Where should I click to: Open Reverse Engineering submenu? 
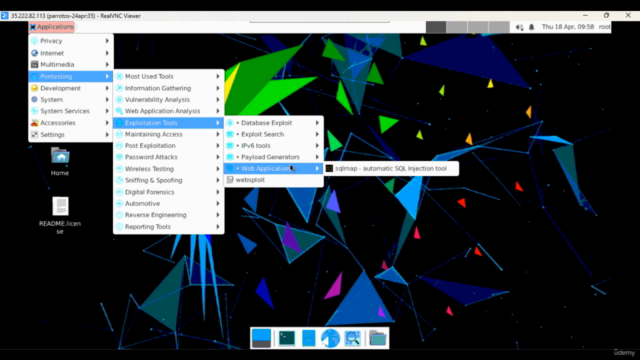coord(169,215)
